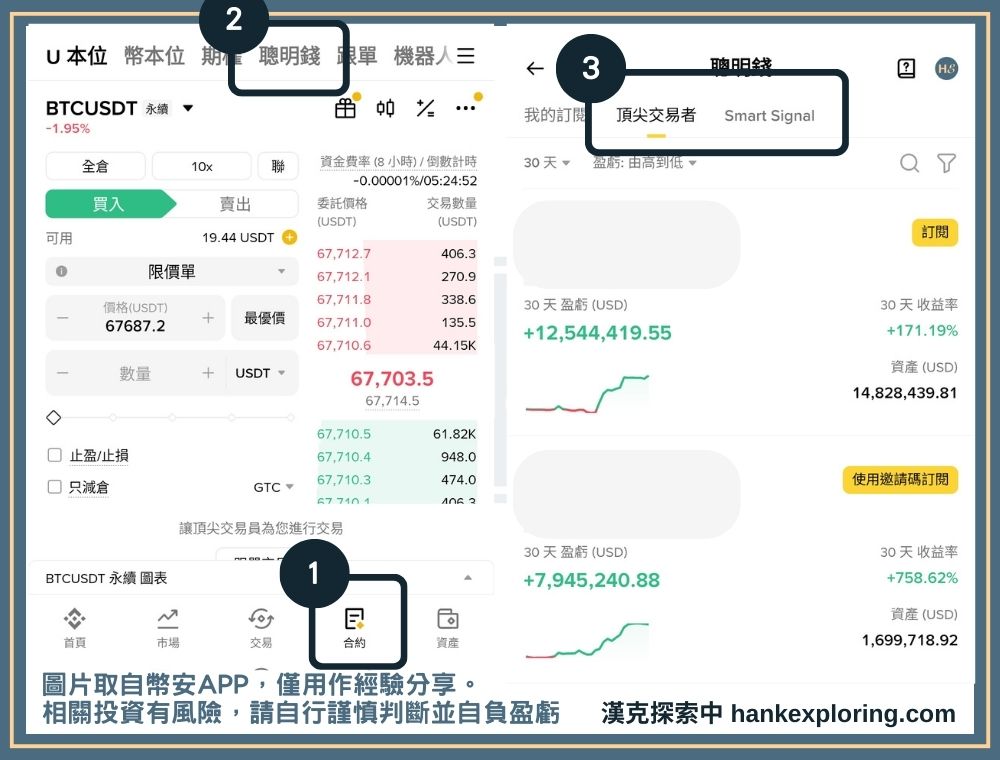Image resolution: width=1000 pixels, height=760 pixels.
Task: Switch to the Smart Signal tab
Action: tap(769, 116)
